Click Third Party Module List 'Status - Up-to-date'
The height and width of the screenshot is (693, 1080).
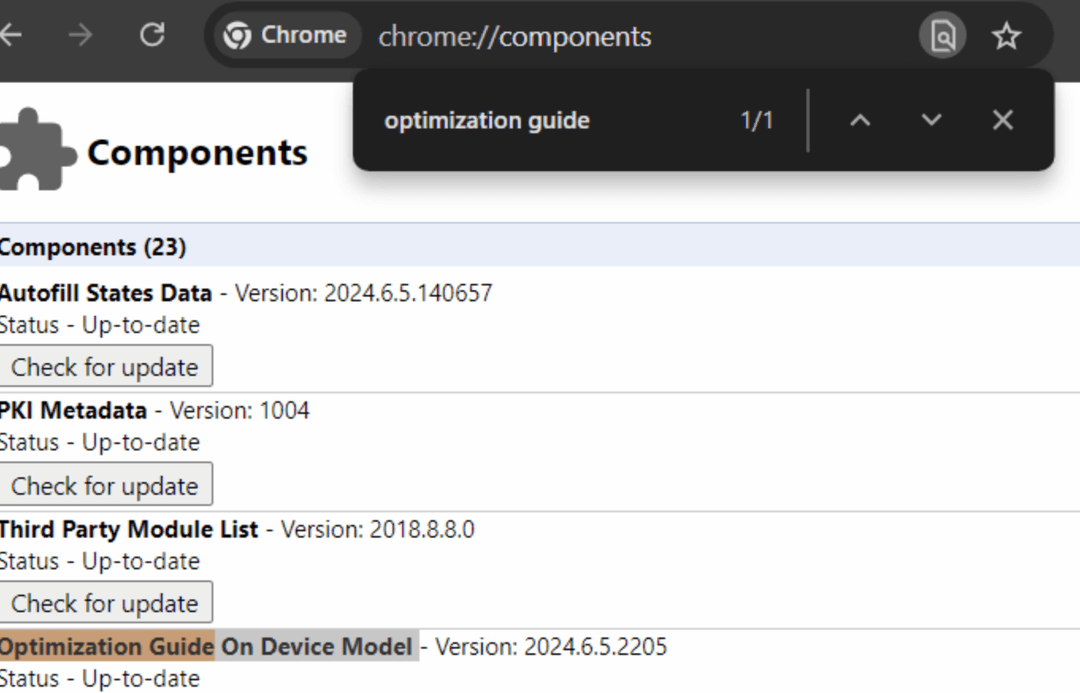click(x=99, y=561)
